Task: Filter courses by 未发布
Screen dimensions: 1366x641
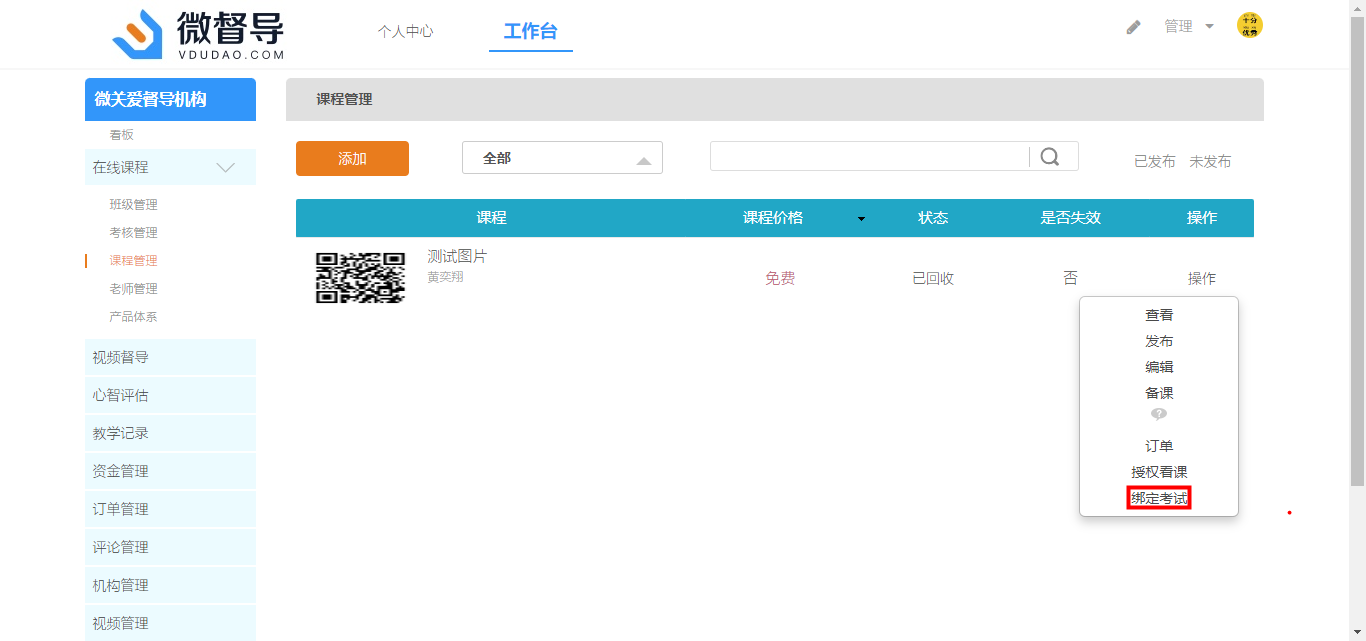Action: coord(1210,161)
